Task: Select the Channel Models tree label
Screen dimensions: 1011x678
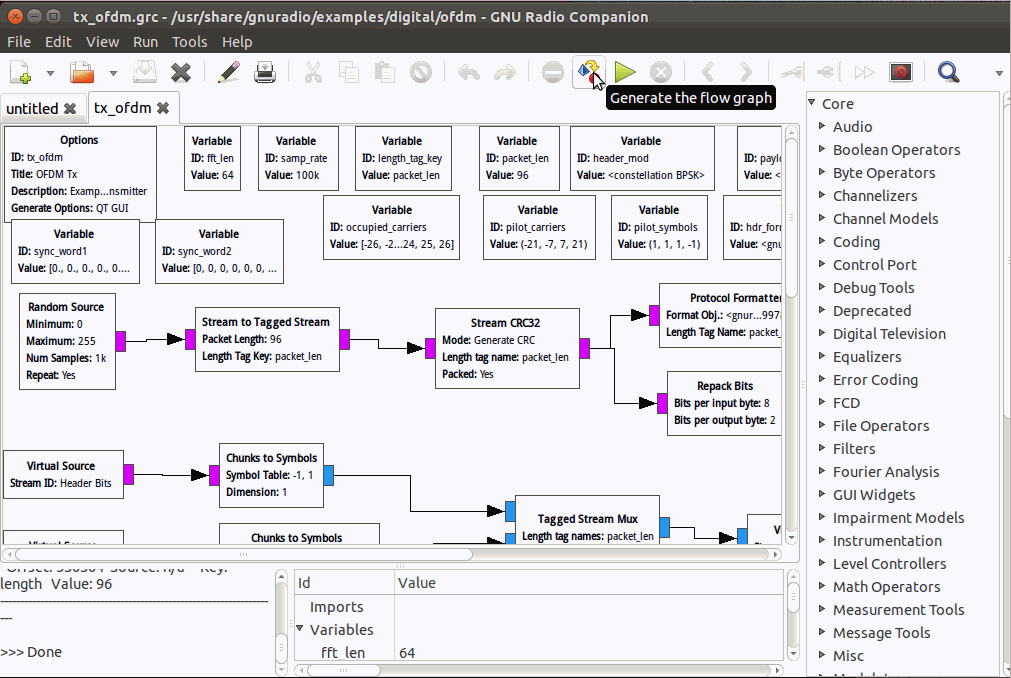Action: 885,218
